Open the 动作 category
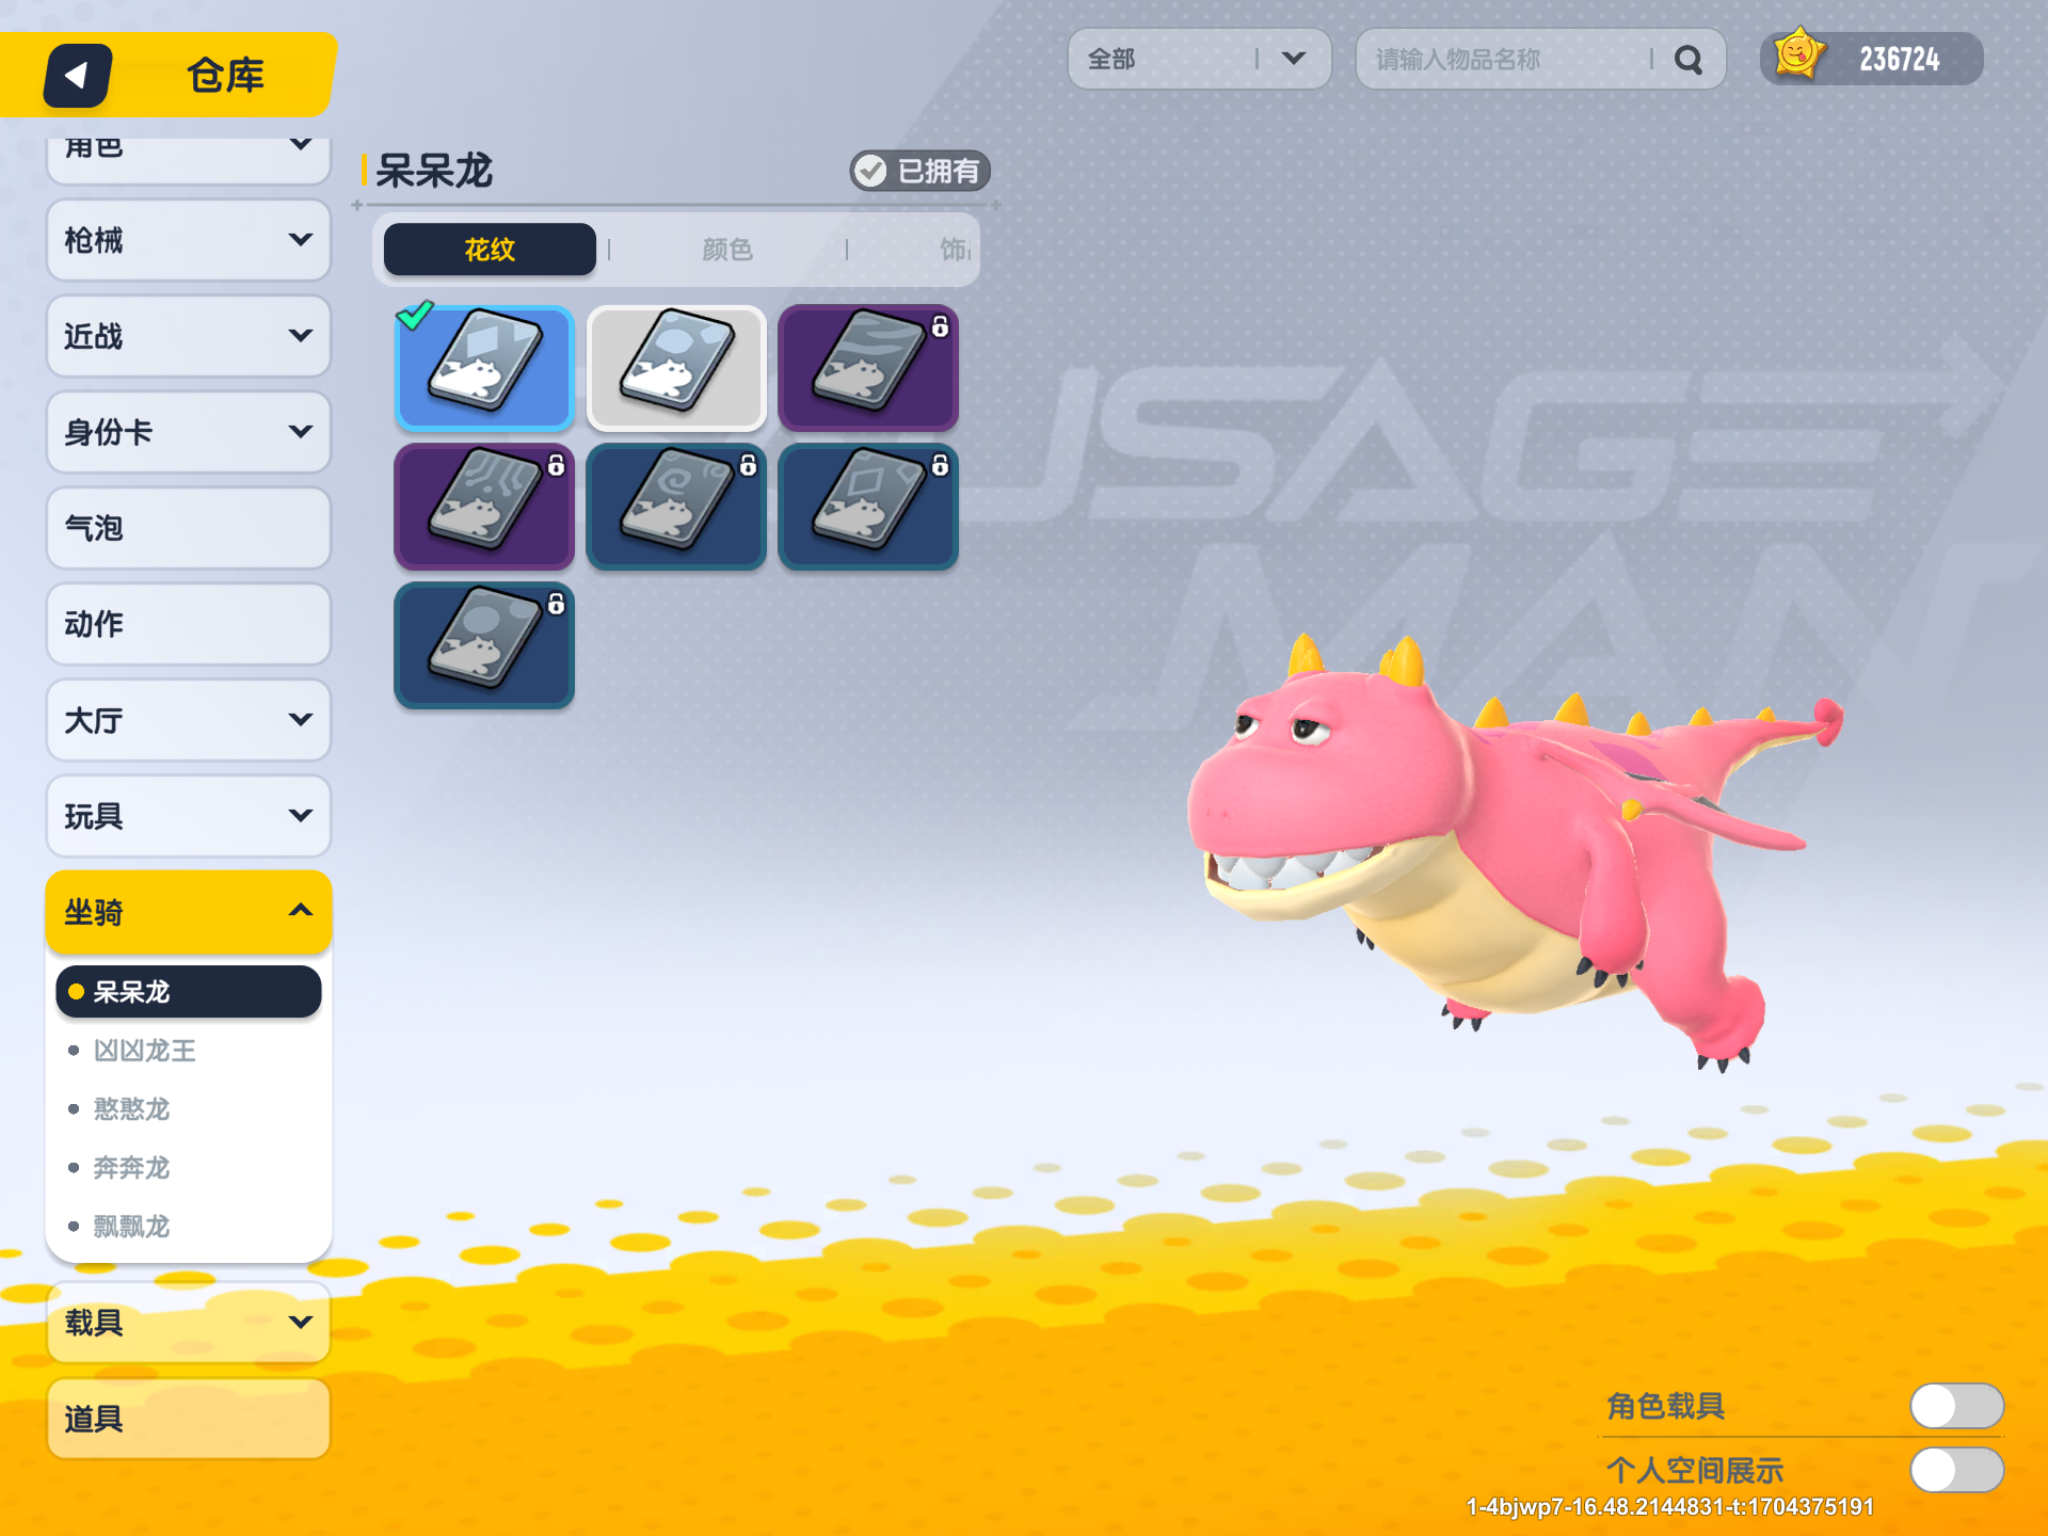The width and height of the screenshot is (2048, 1536). 188,624
